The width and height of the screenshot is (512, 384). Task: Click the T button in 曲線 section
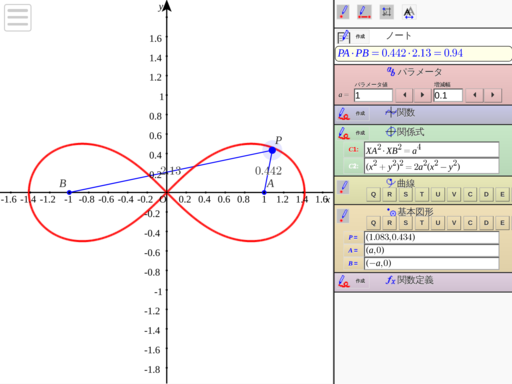(x=422, y=194)
